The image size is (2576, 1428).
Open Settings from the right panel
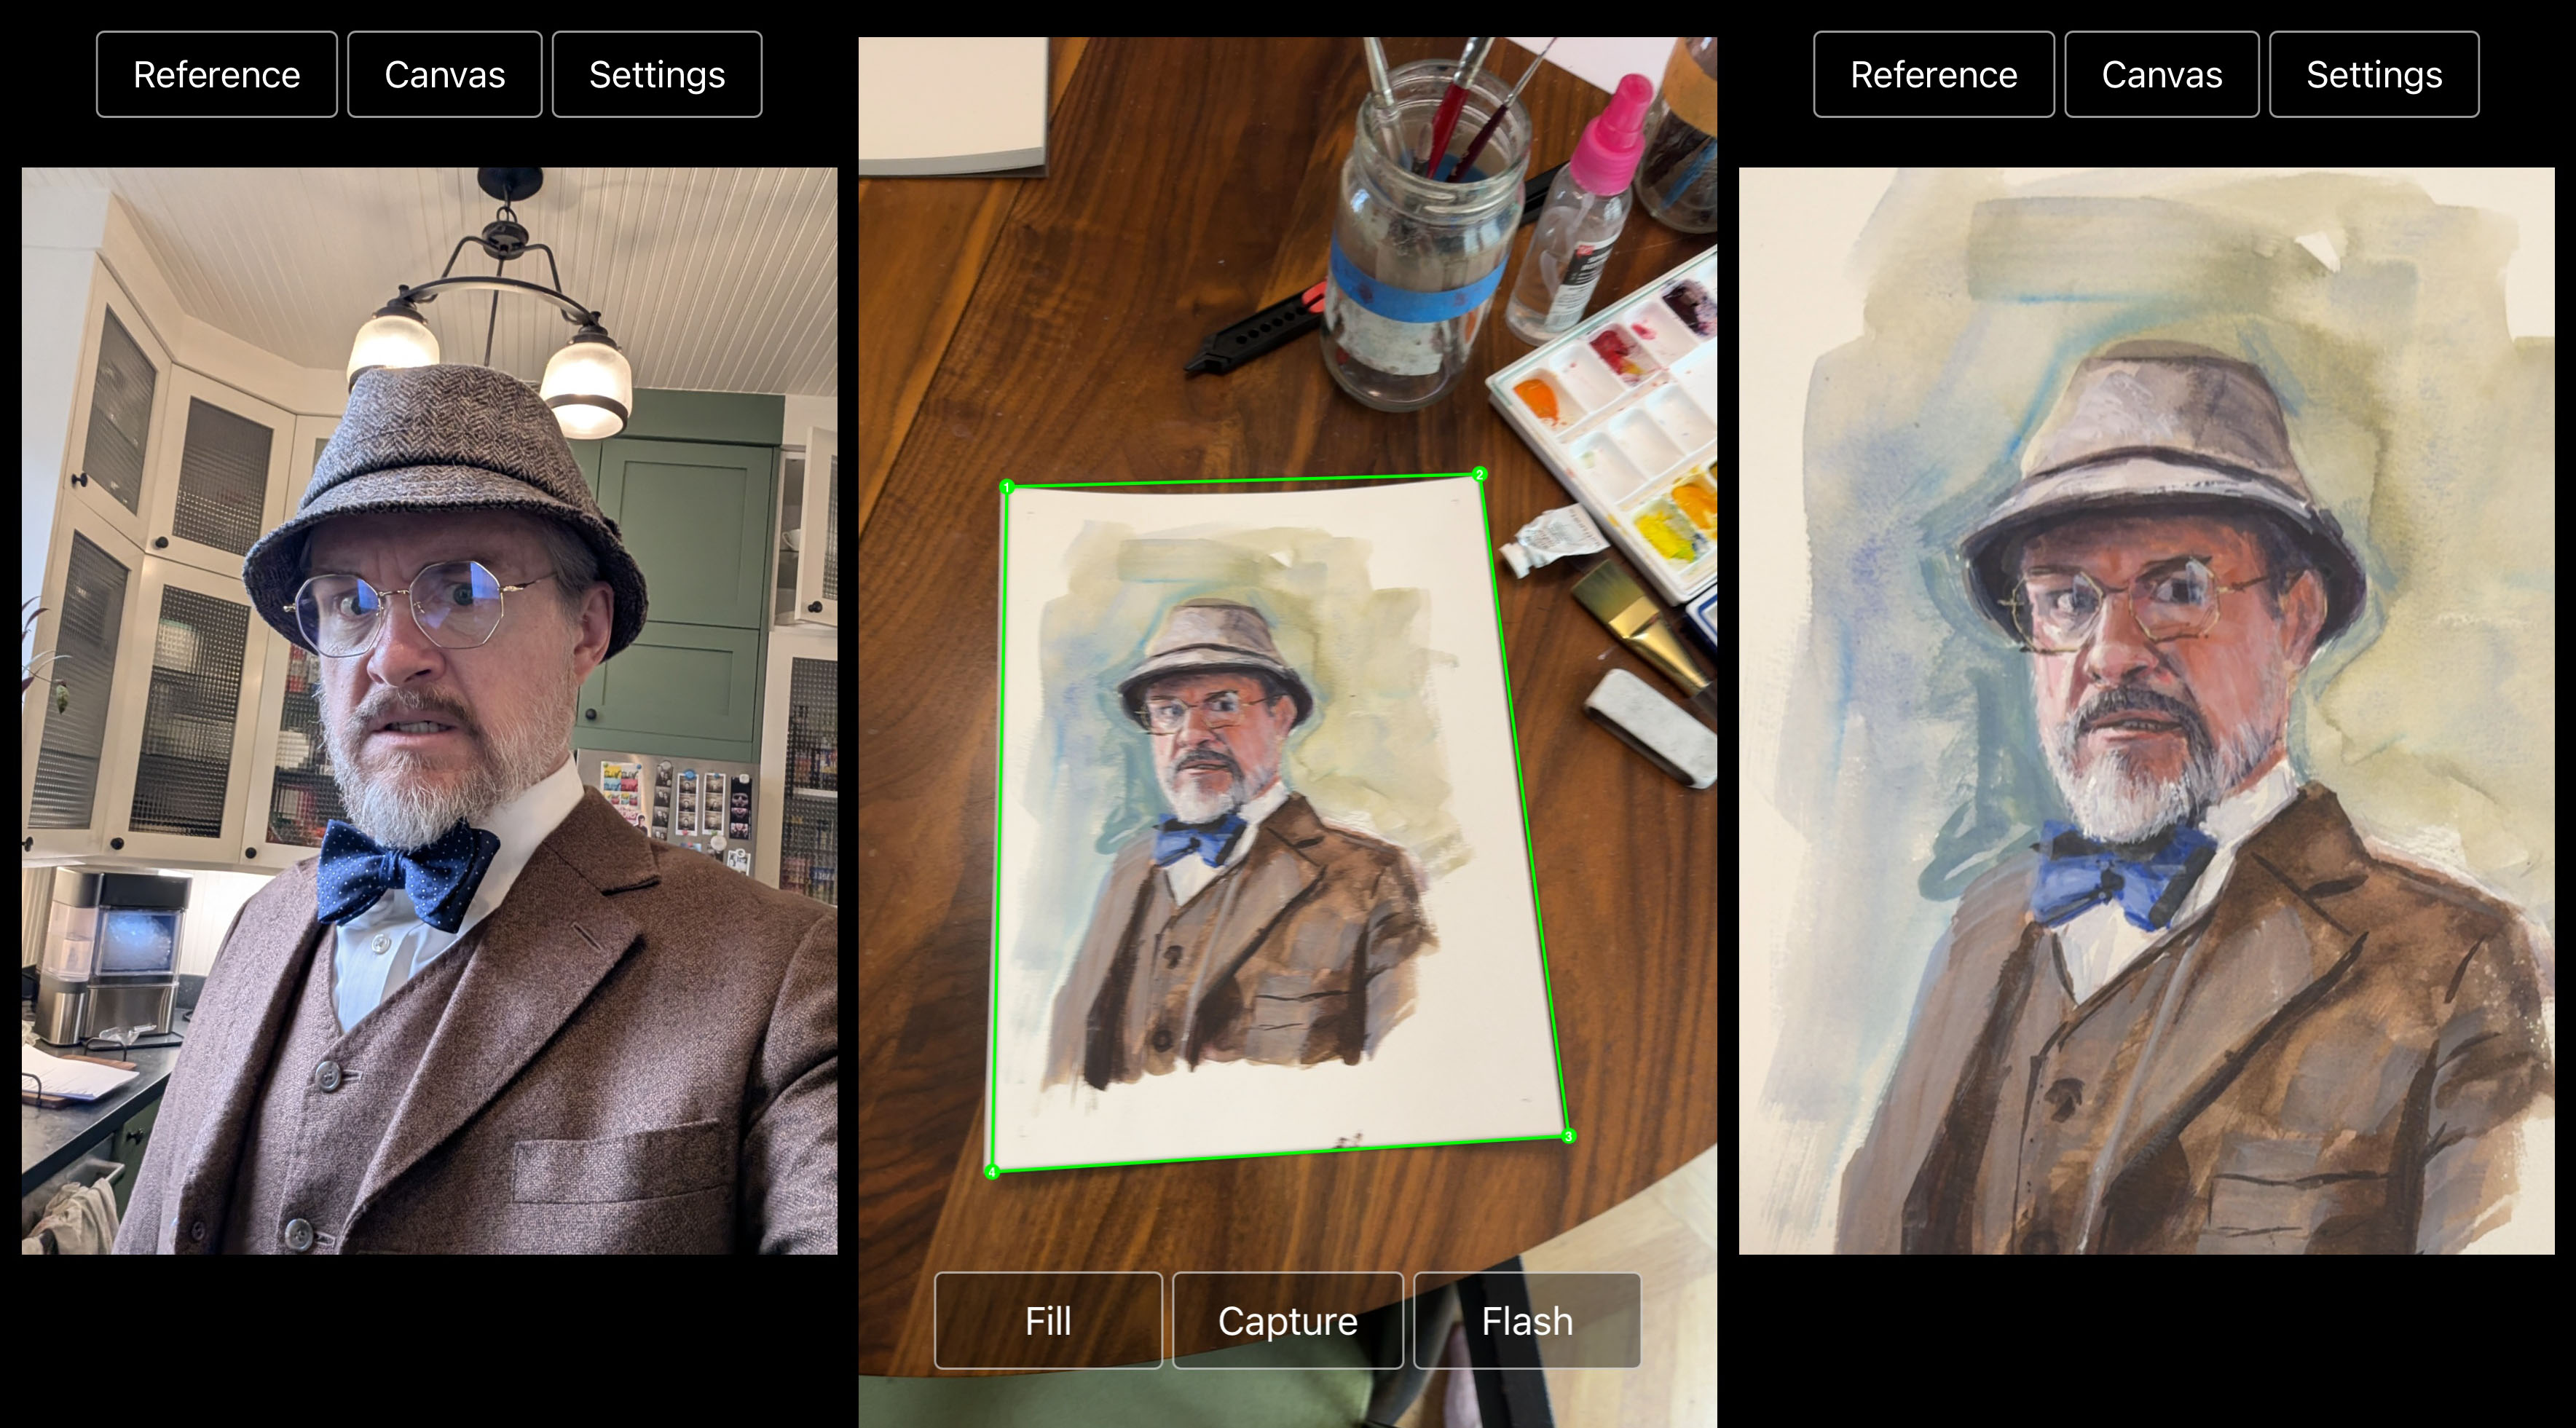pyautogui.click(x=2373, y=73)
